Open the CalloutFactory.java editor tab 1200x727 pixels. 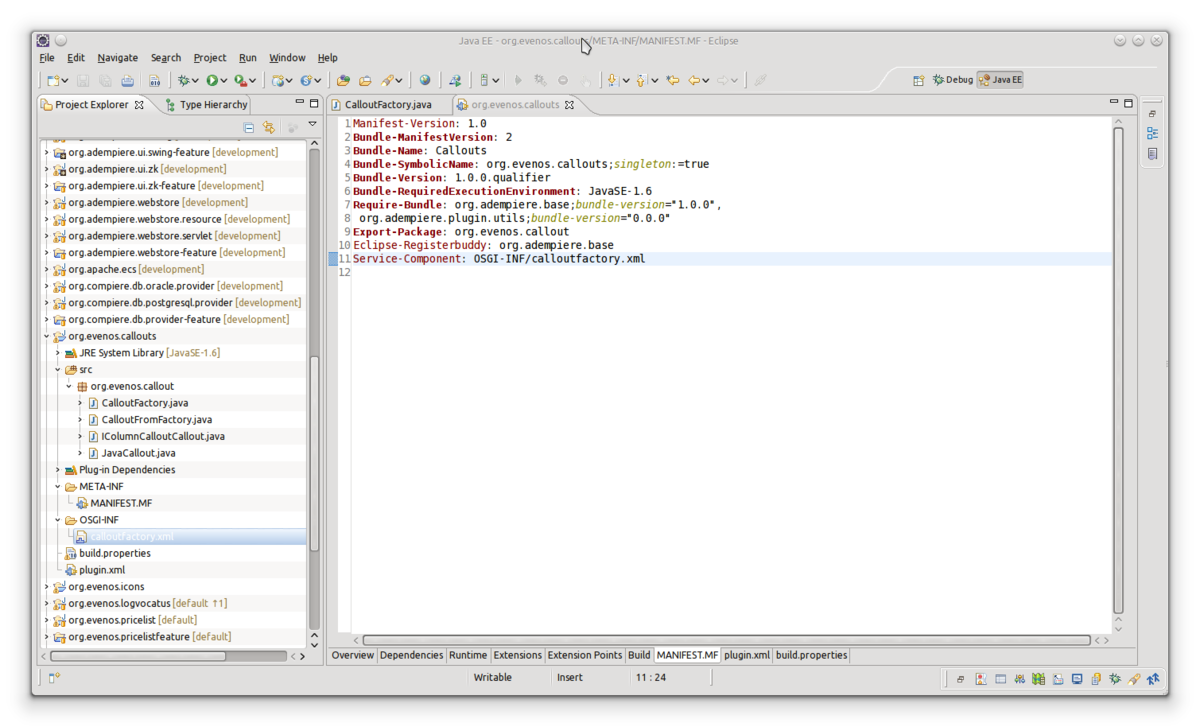pos(388,104)
